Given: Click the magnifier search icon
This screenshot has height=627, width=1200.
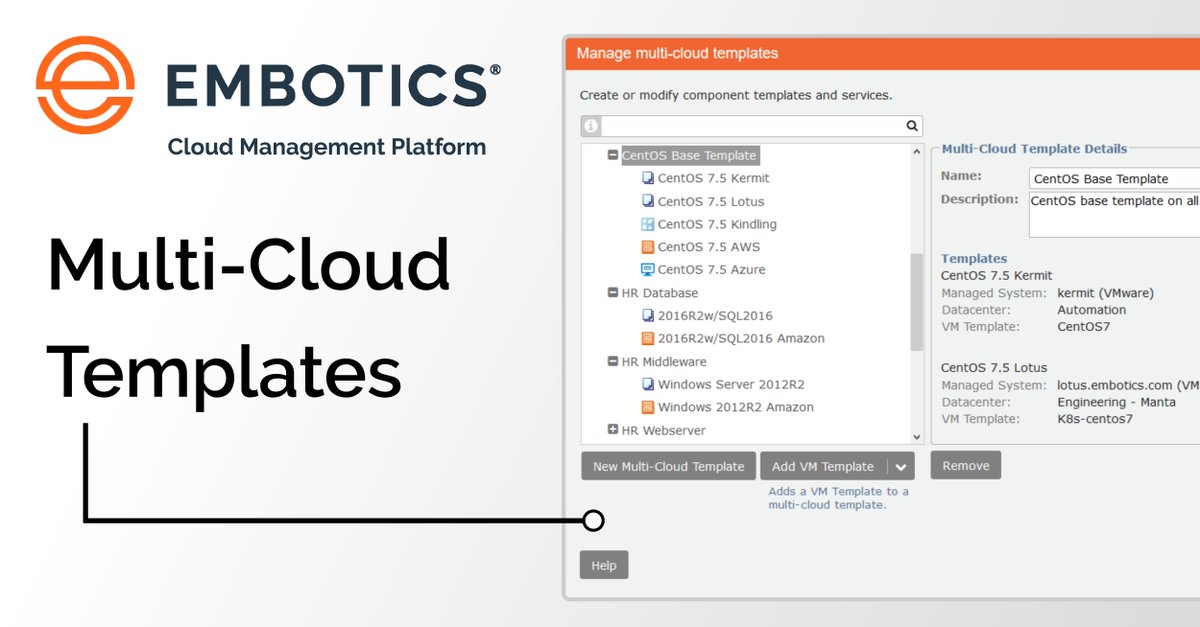Looking at the screenshot, I should click(912, 127).
